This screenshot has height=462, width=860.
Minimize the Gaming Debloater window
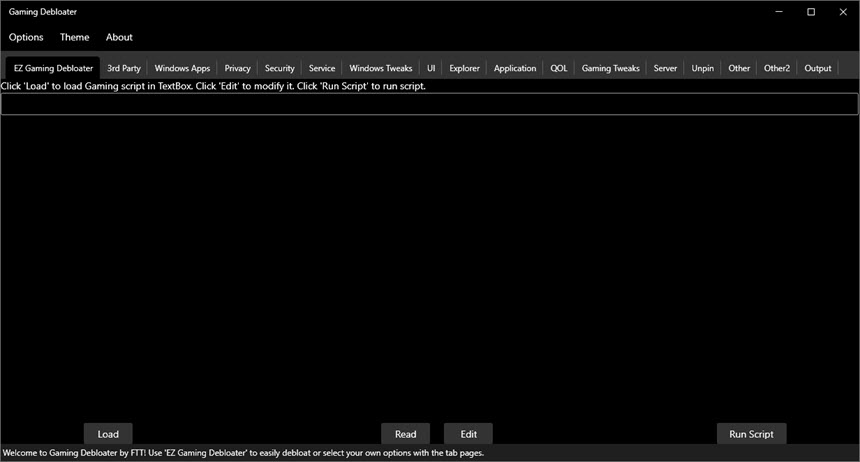tap(779, 12)
